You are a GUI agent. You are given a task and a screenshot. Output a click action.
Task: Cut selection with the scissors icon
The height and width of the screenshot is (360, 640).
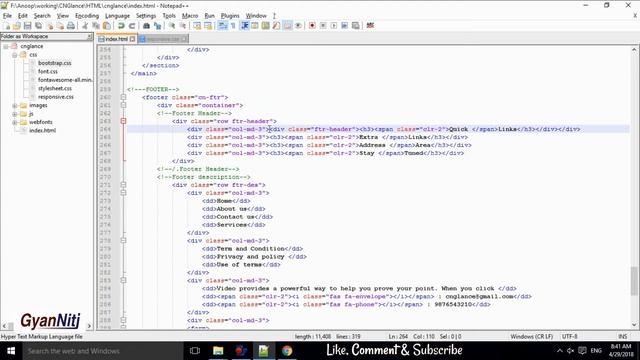(85, 26)
